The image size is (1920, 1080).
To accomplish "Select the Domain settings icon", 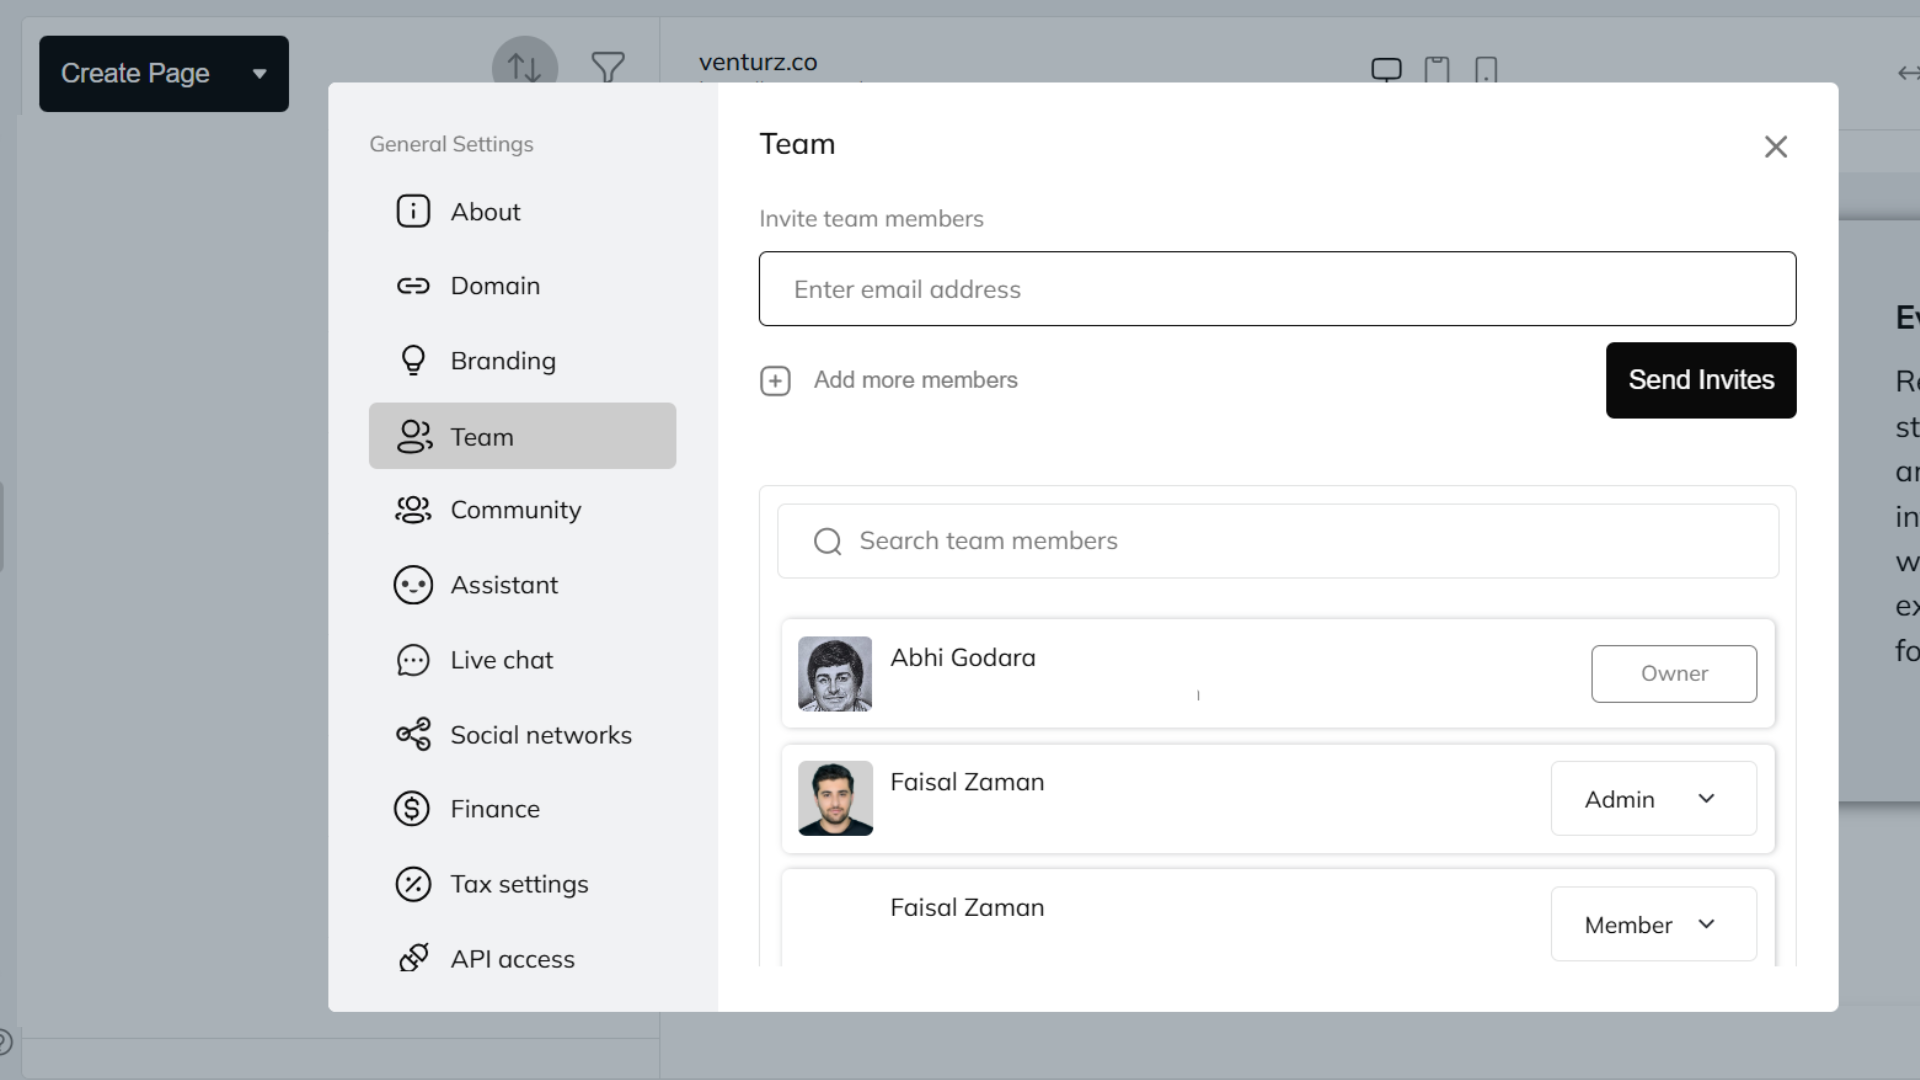I will tap(414, 286).
